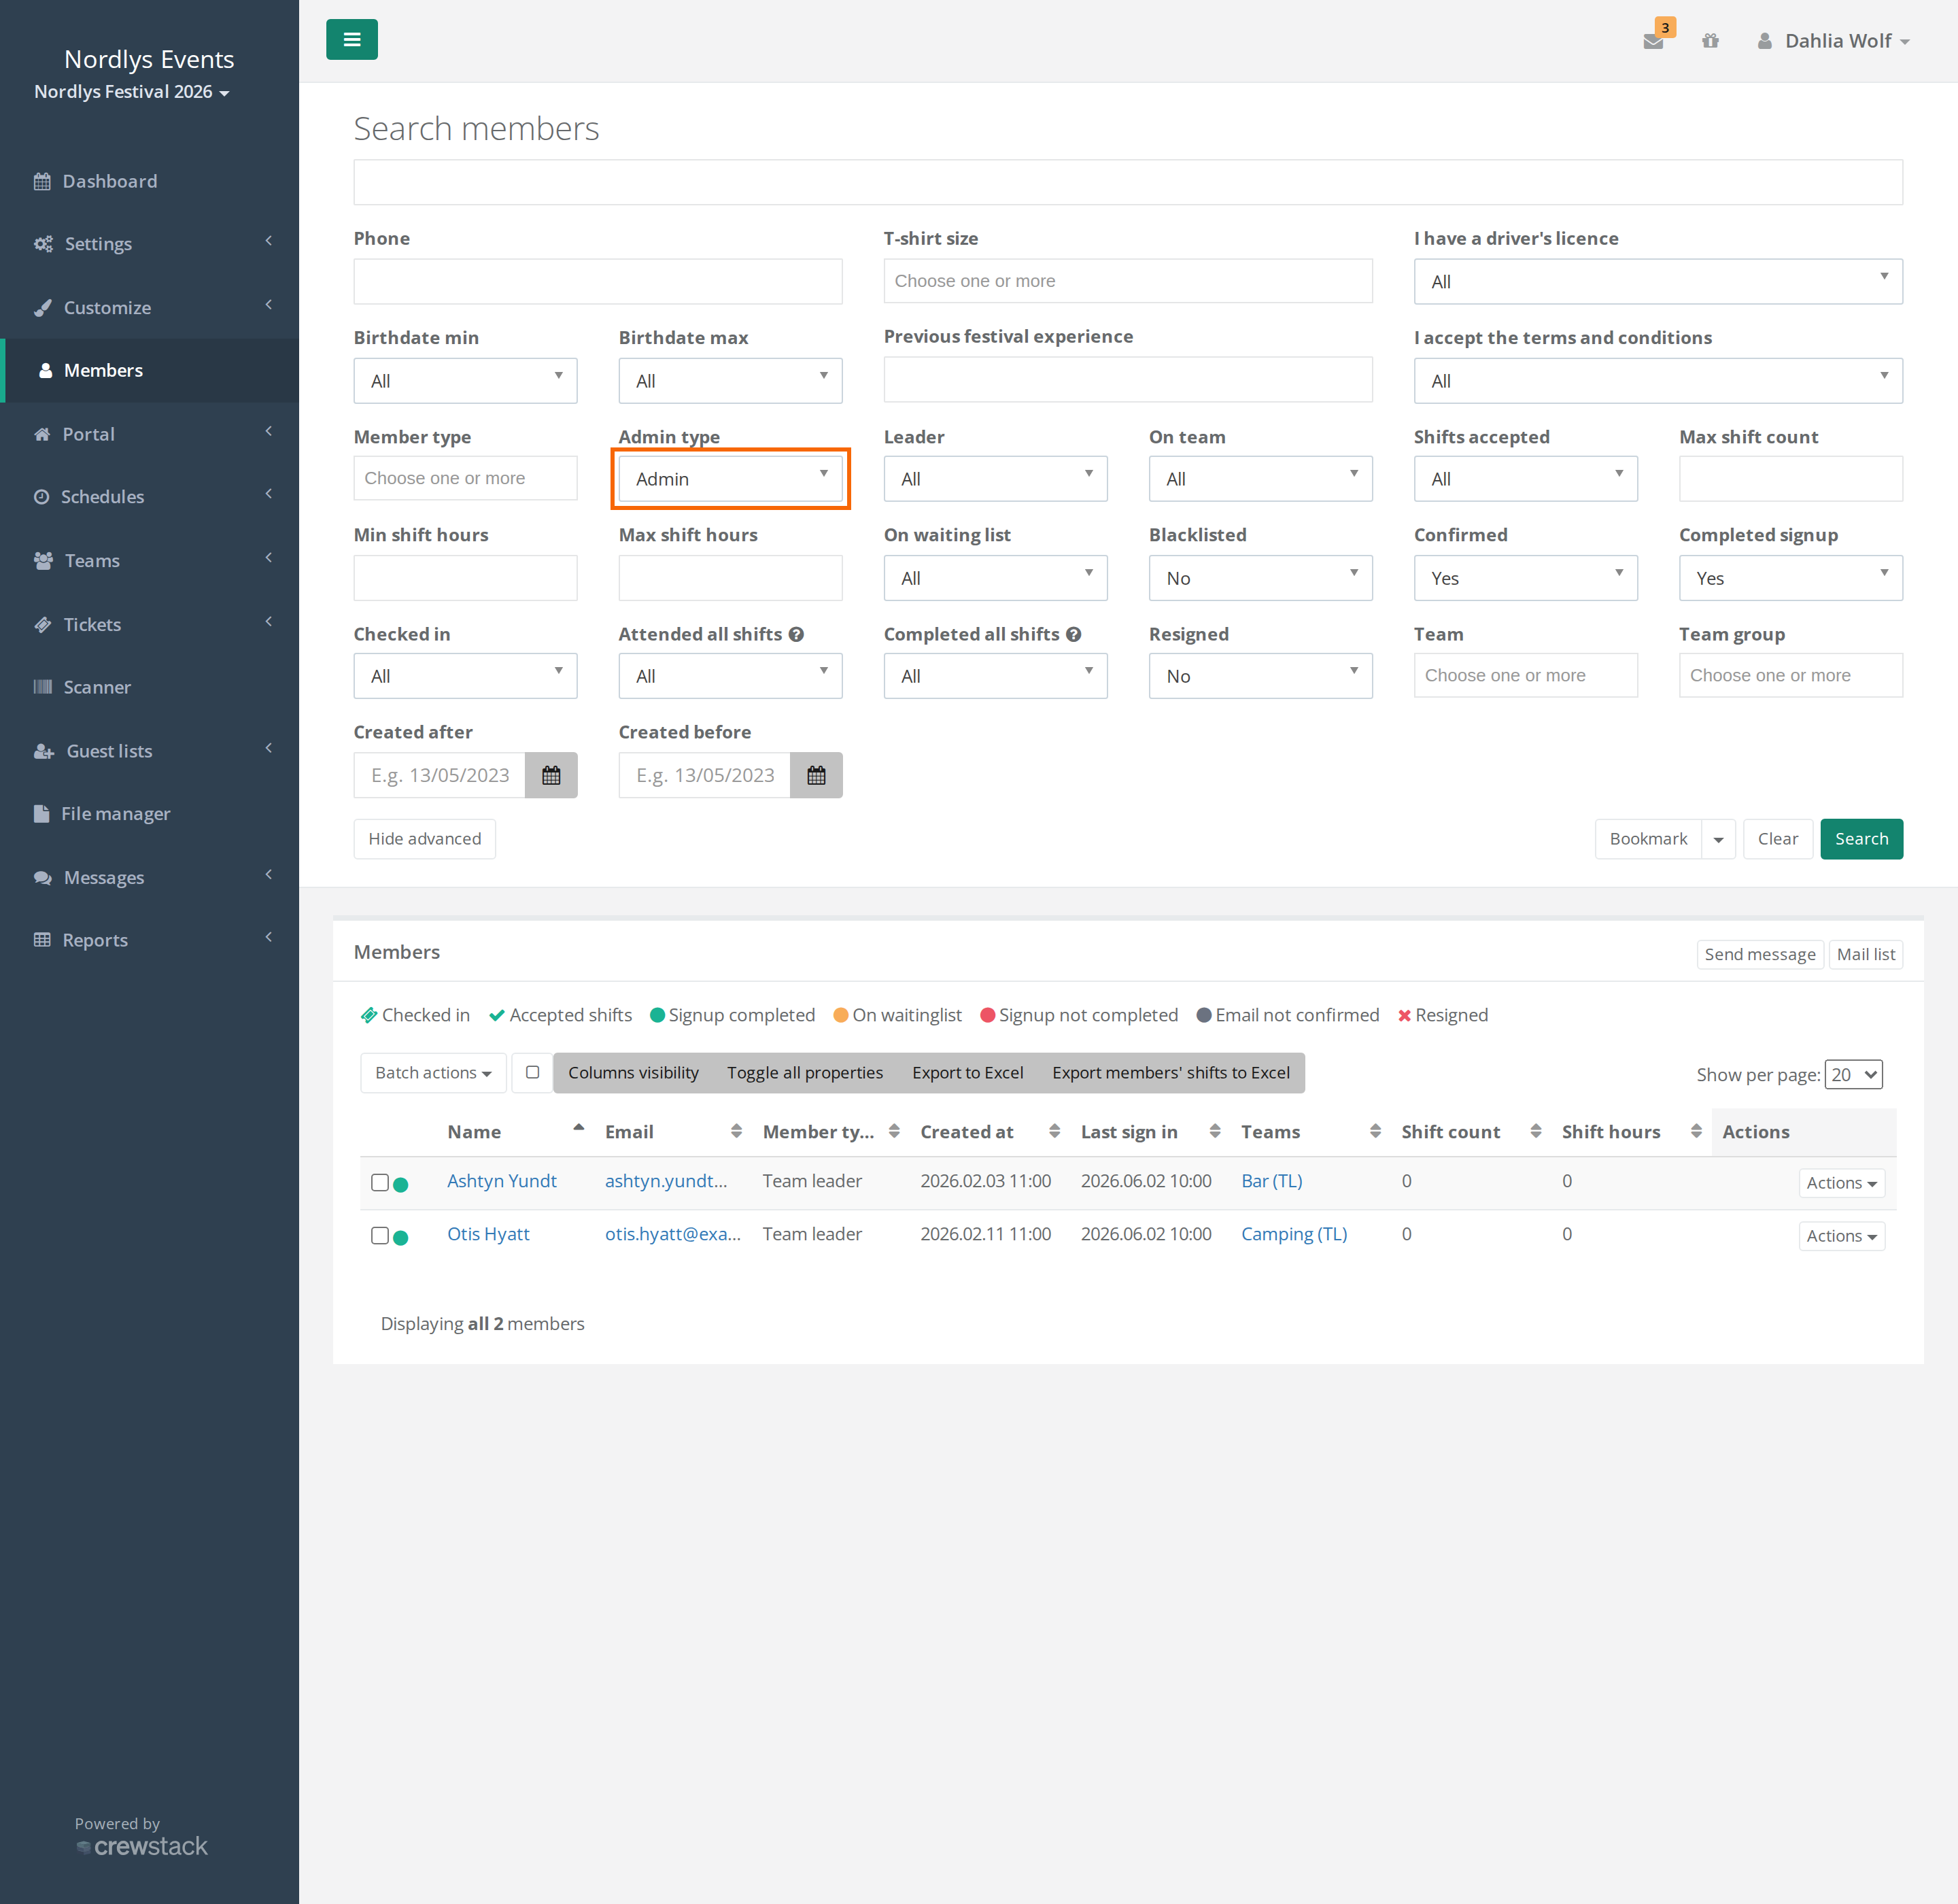Open the Completed signup dropdown
This screenshot has width=1958, height=1904.
pos(1790,578)
